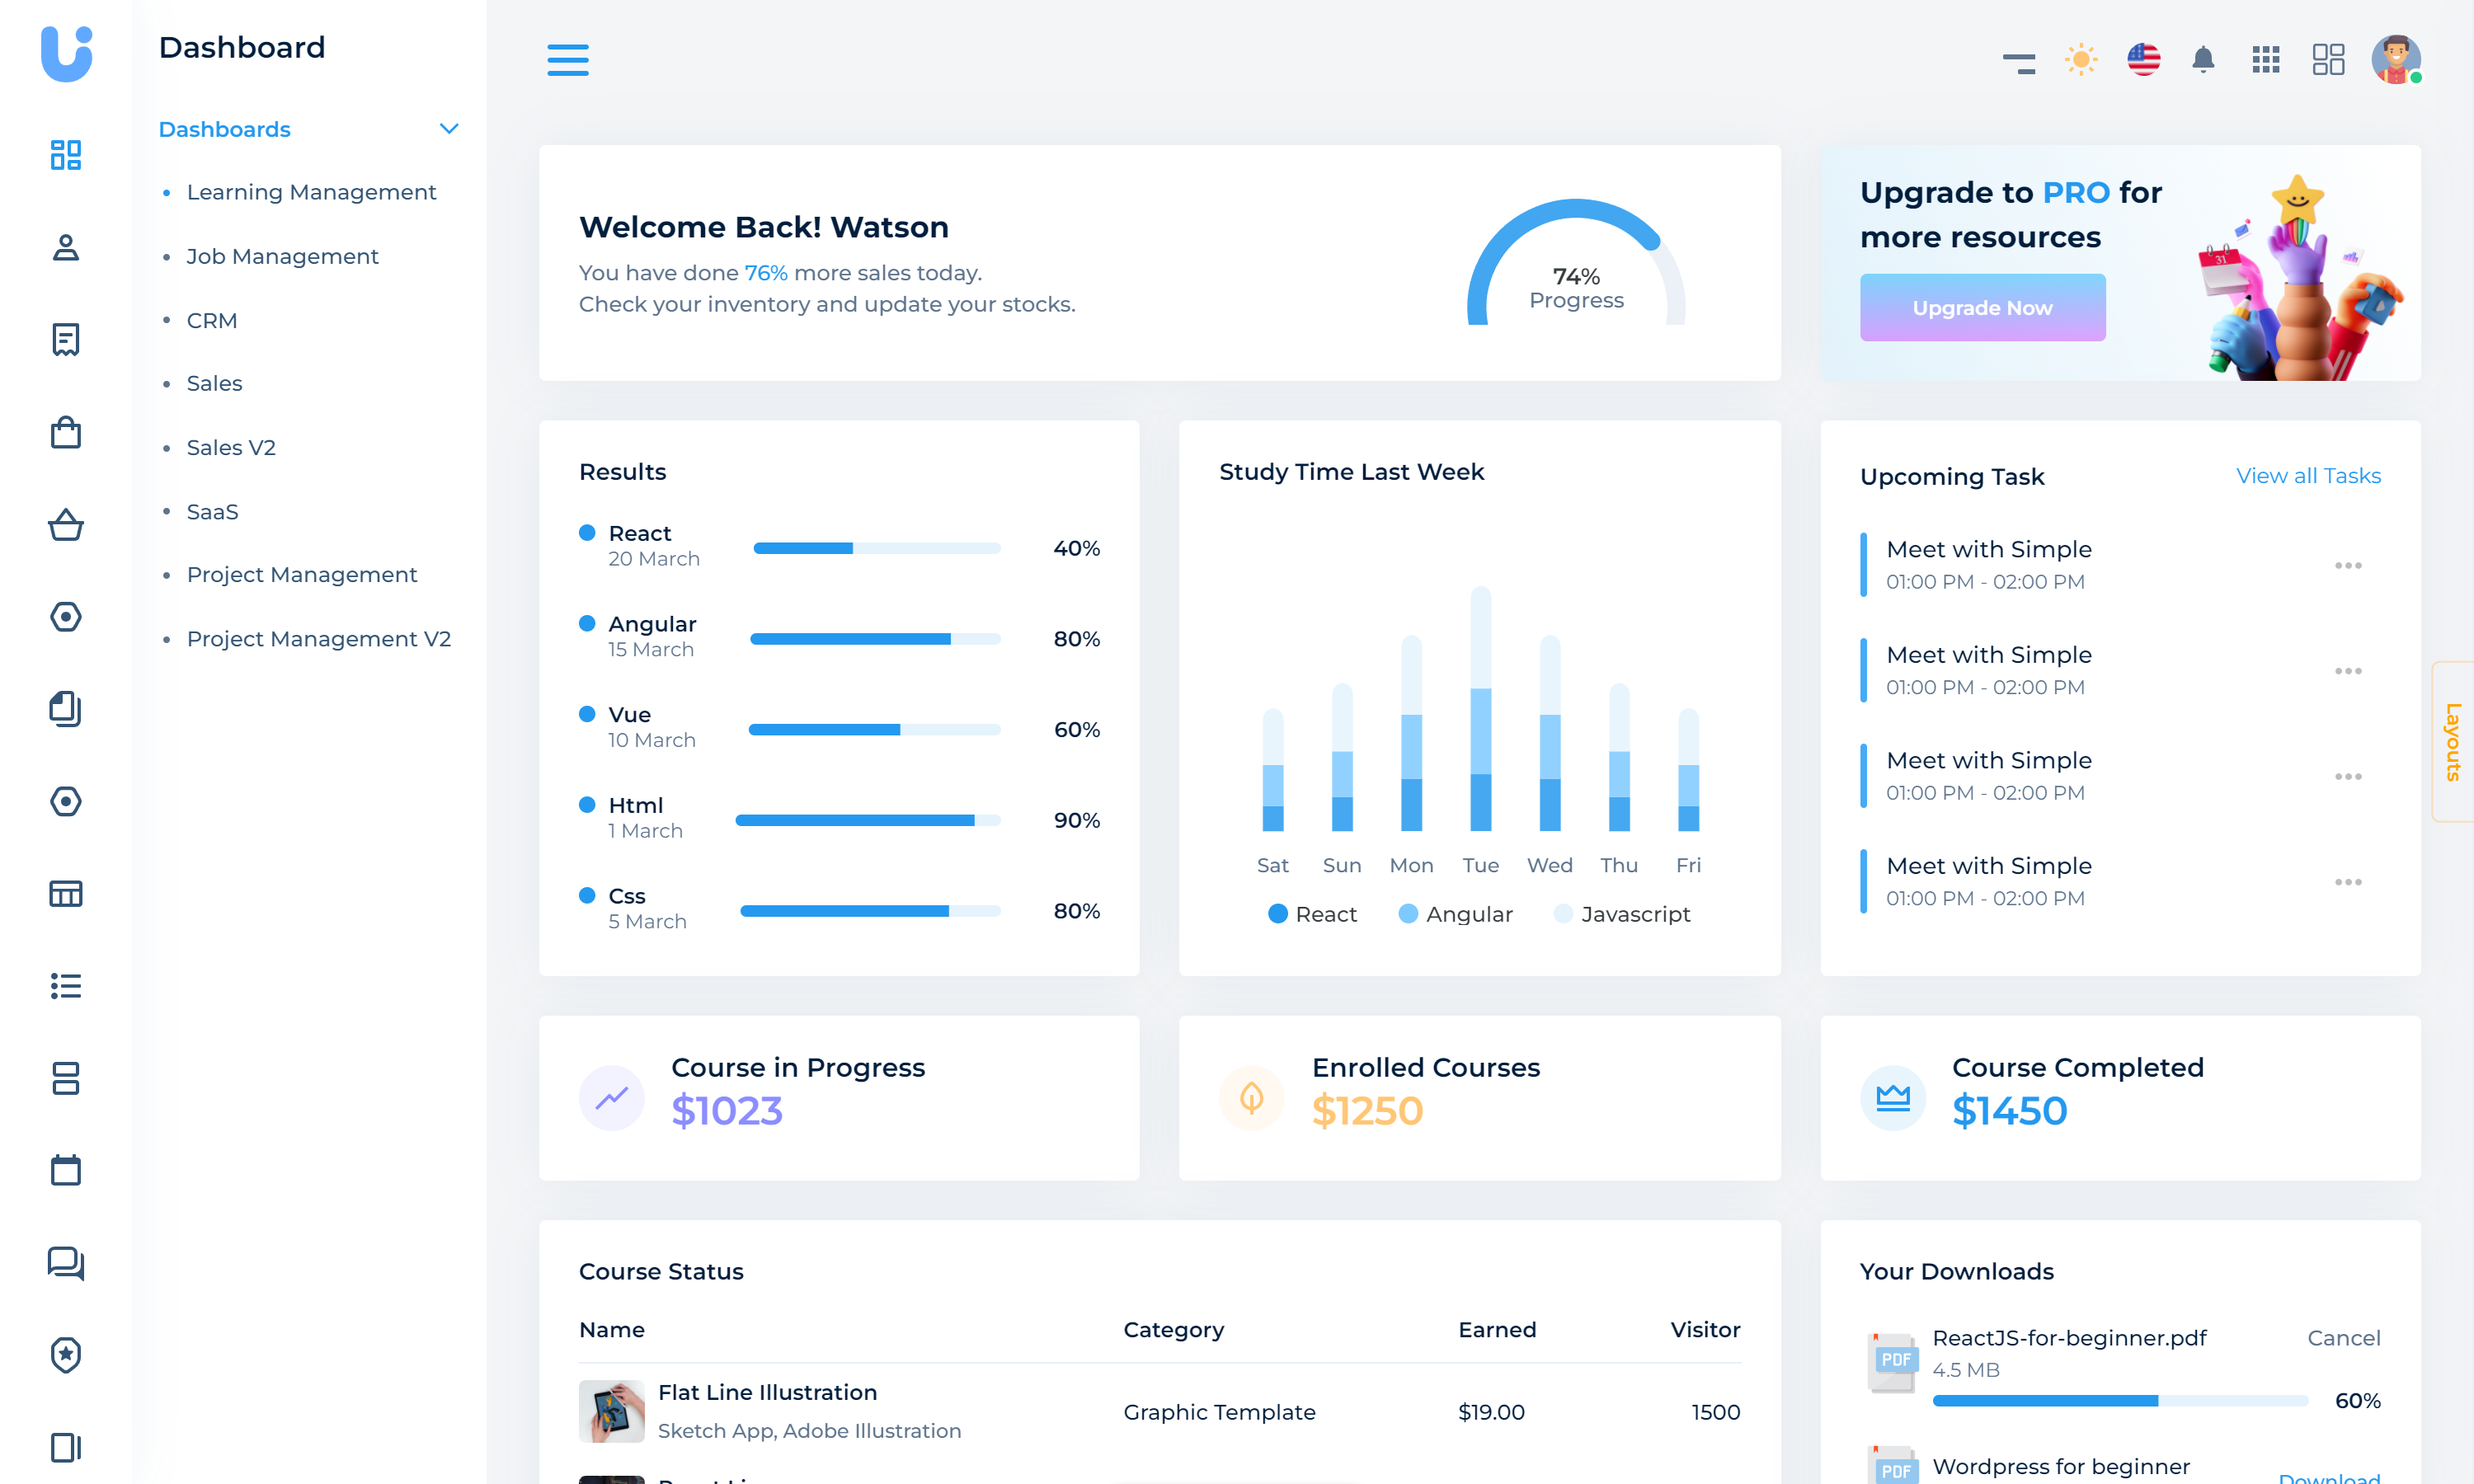Open the notifications bell
This screenshot has height=1484, width=2474.
click(x=2203, y=59)
